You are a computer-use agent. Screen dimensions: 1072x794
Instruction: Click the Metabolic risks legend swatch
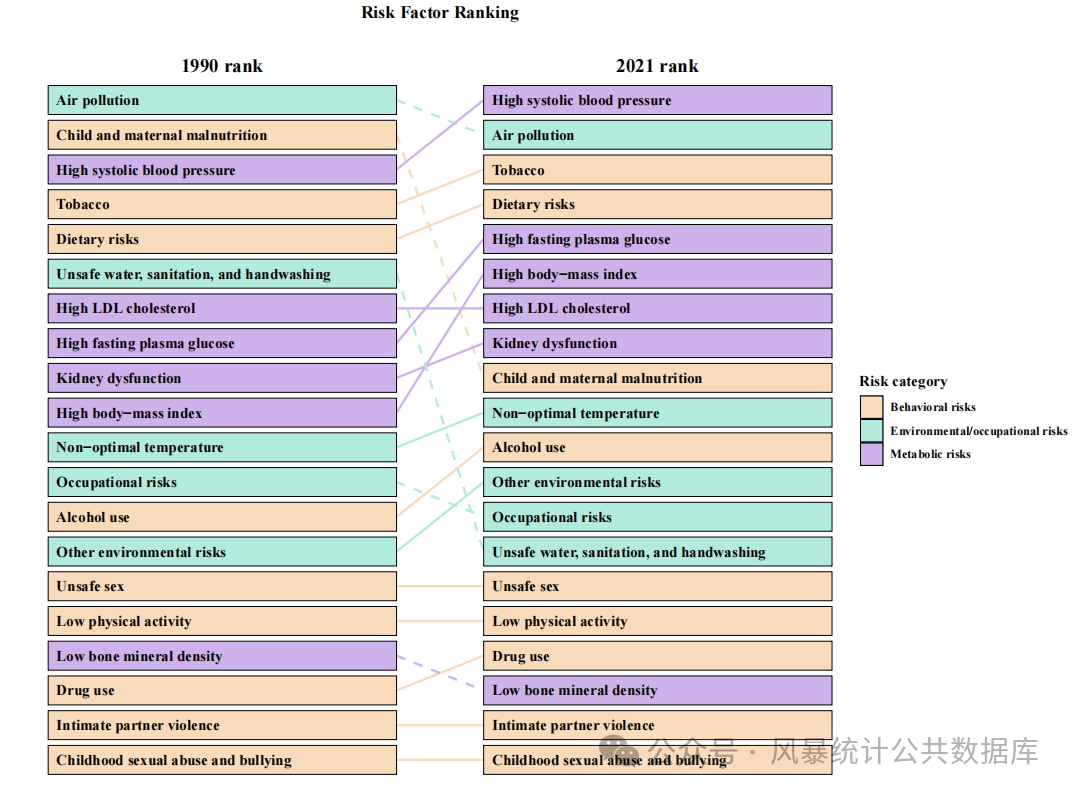[871, 454]
